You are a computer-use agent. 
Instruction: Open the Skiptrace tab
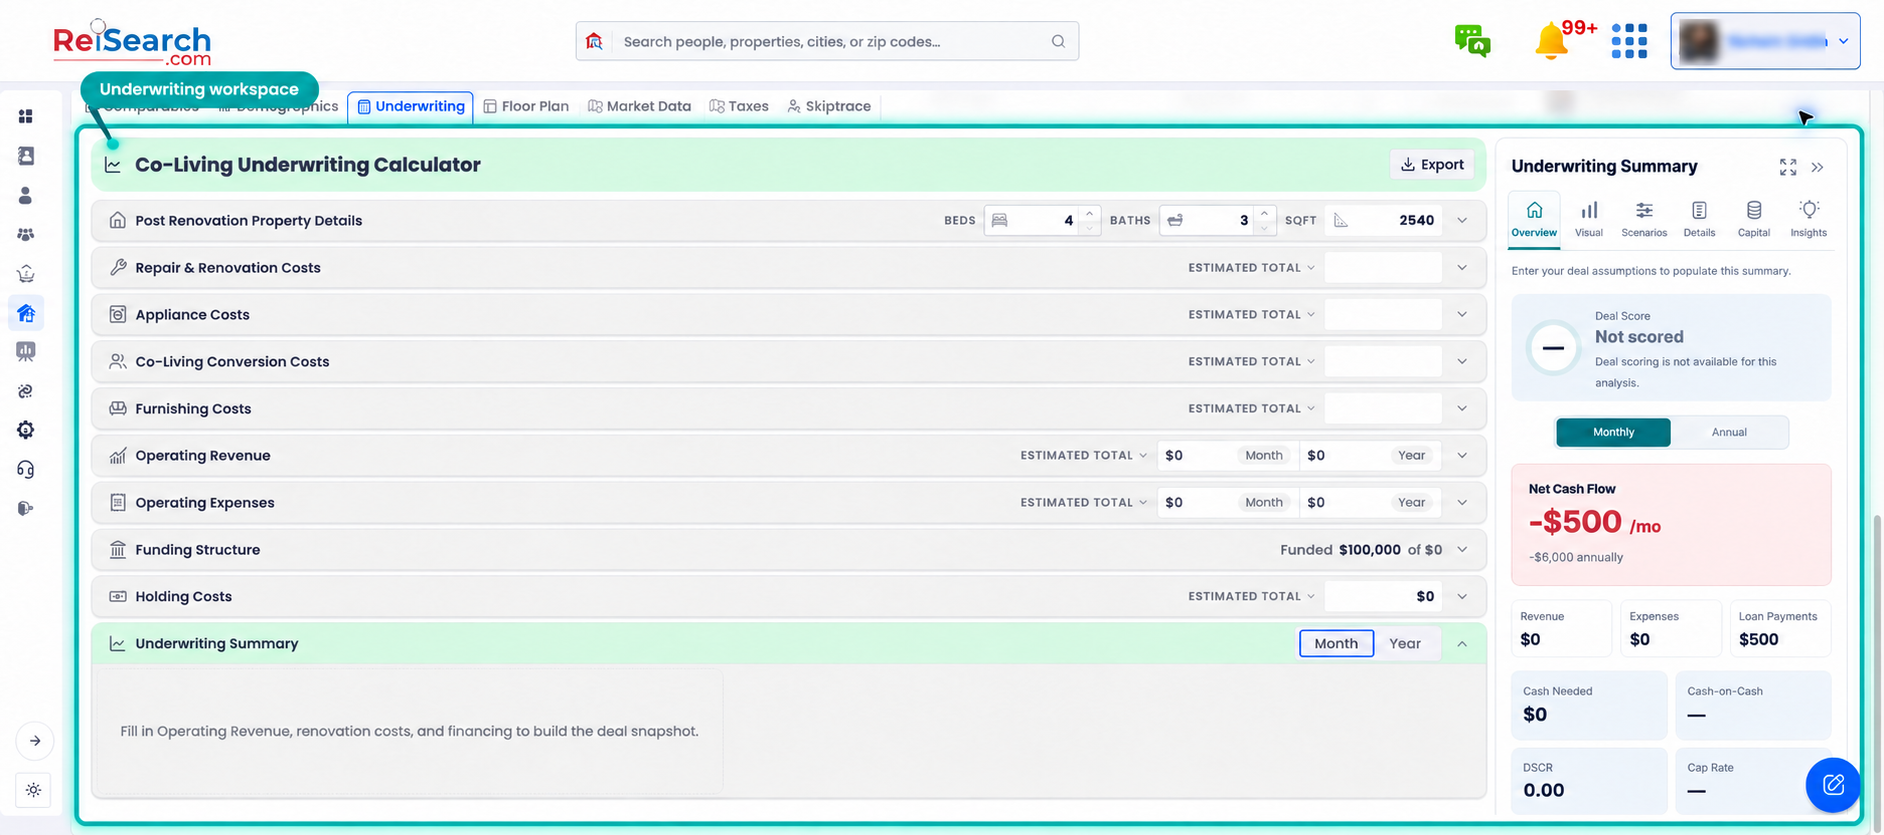click(829, 106)
